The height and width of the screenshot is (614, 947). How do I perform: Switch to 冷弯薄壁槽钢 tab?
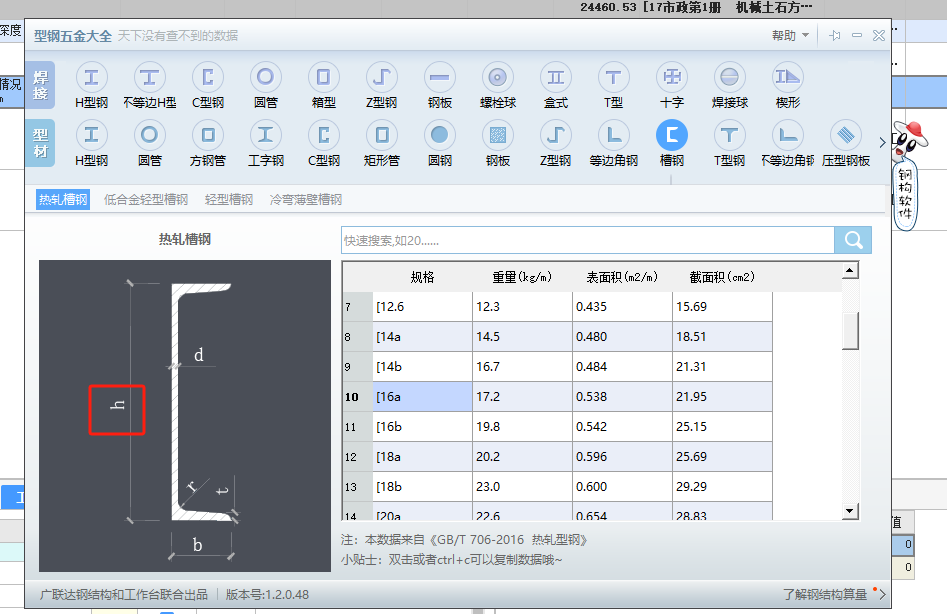click(306, 199)
